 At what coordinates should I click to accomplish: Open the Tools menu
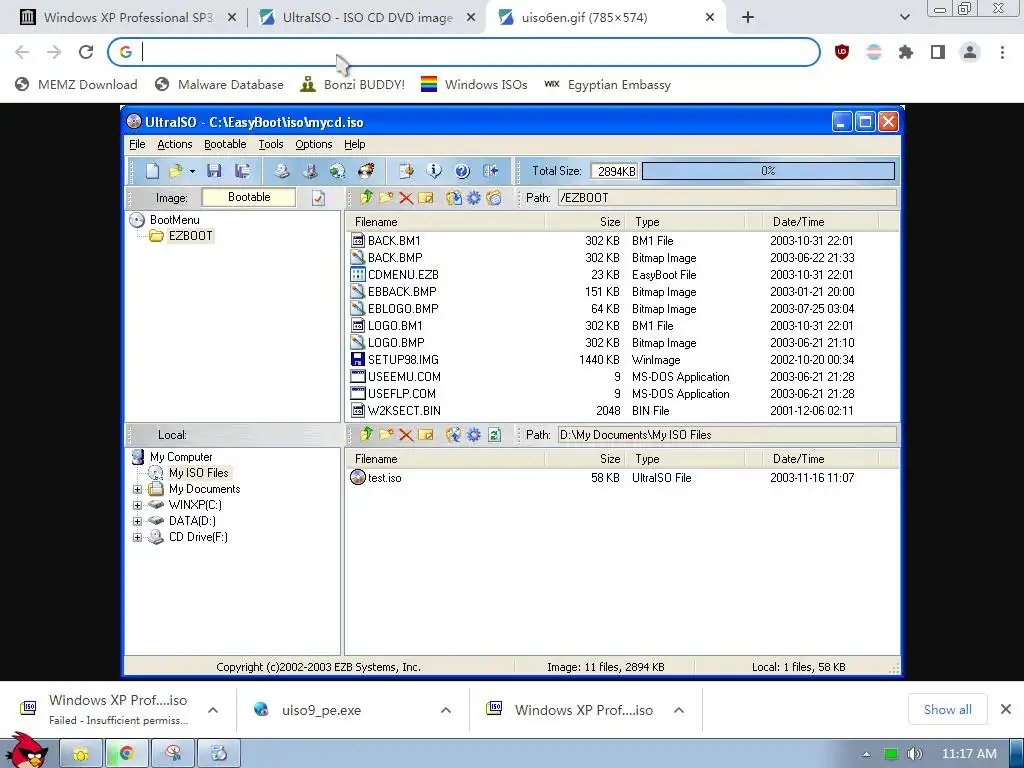click(x=270, y=144)
